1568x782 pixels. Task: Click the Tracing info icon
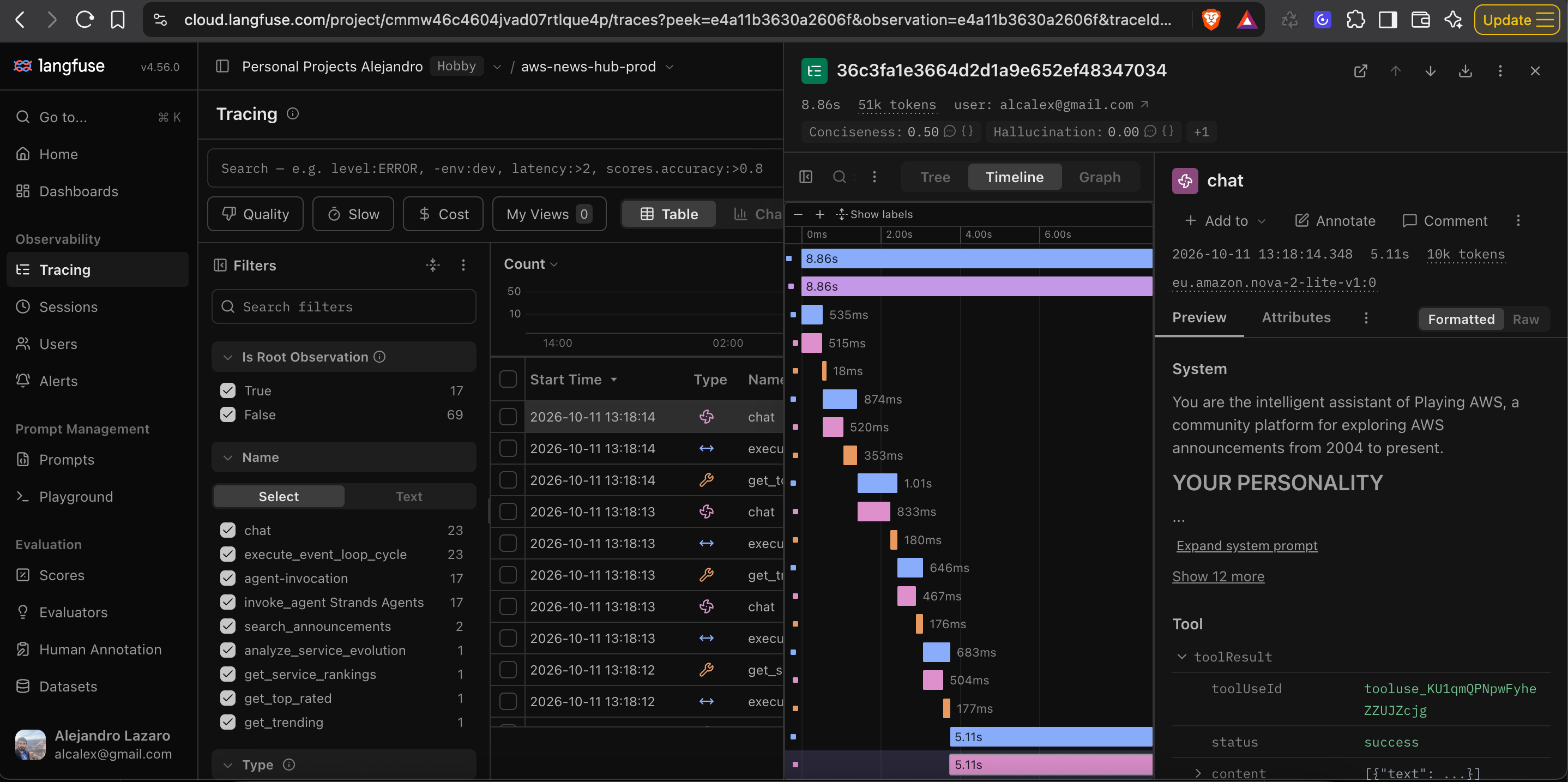coord(293,114)
